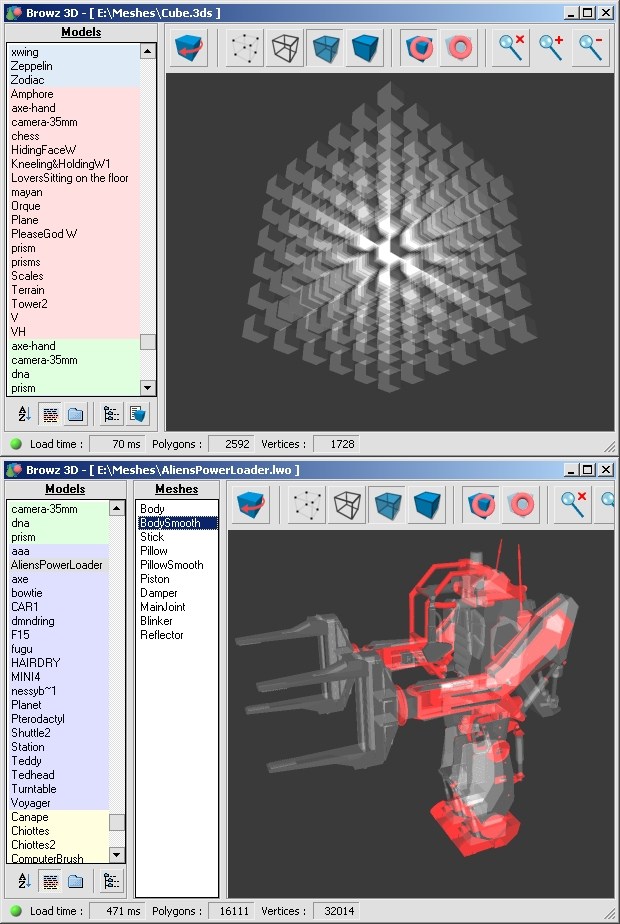Select wireframe view in Cube.3ds window
This screenshot has height=924, width=620.
[285, 47]
